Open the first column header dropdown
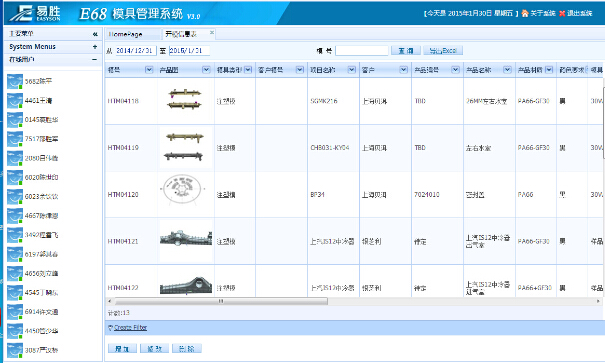605x363 pixels. 149,70
